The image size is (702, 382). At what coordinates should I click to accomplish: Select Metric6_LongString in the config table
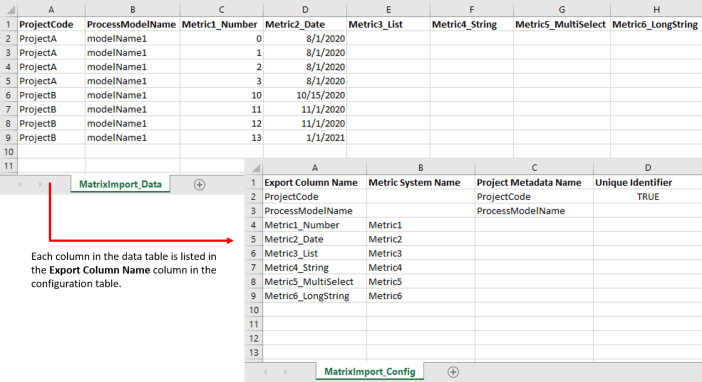click(x=314, y=296)
